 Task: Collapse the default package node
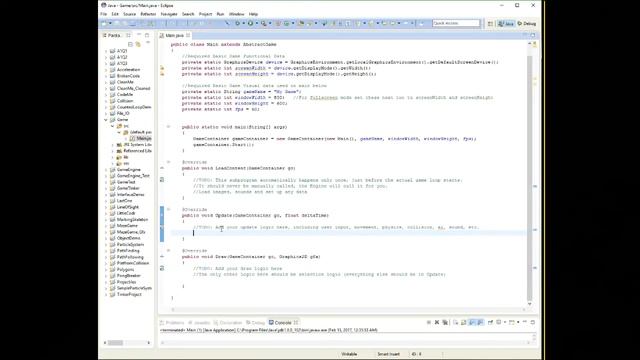point(119,132)
